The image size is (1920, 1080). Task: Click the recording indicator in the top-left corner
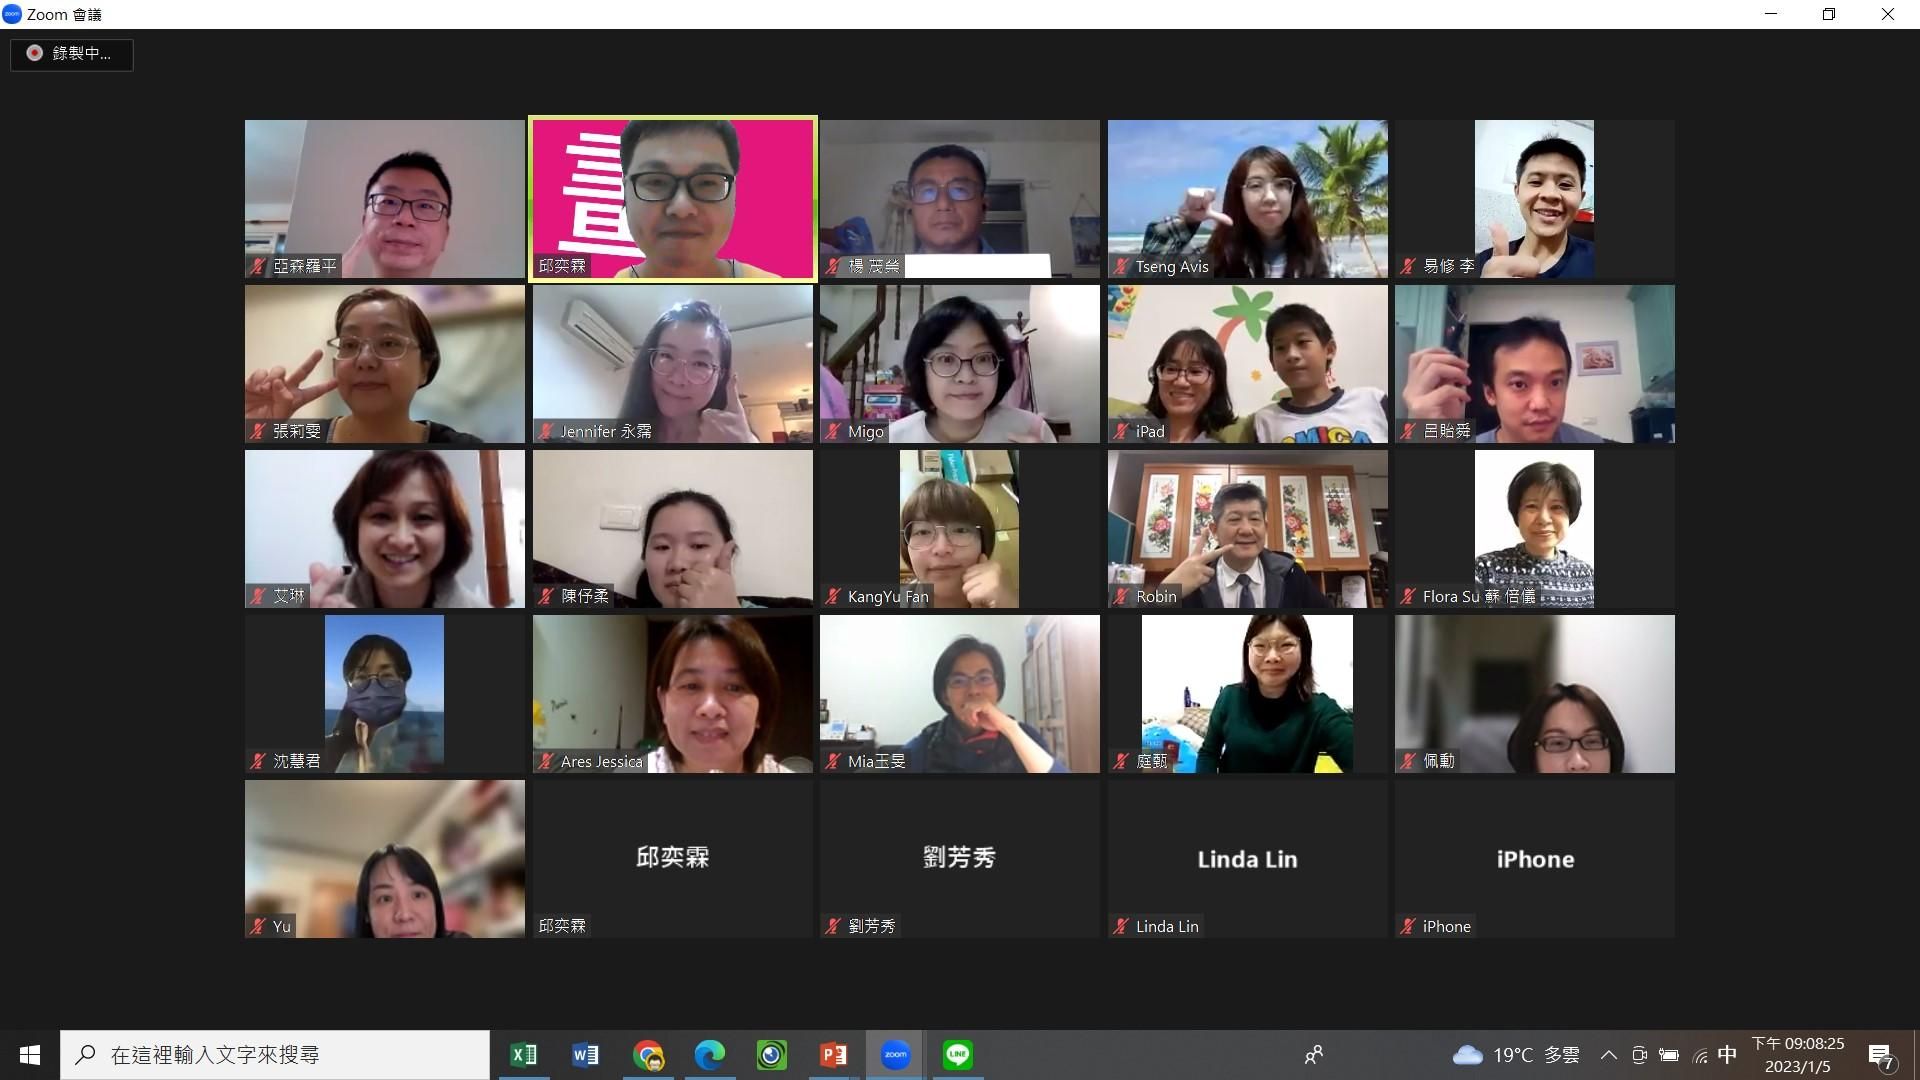(71, 54)
